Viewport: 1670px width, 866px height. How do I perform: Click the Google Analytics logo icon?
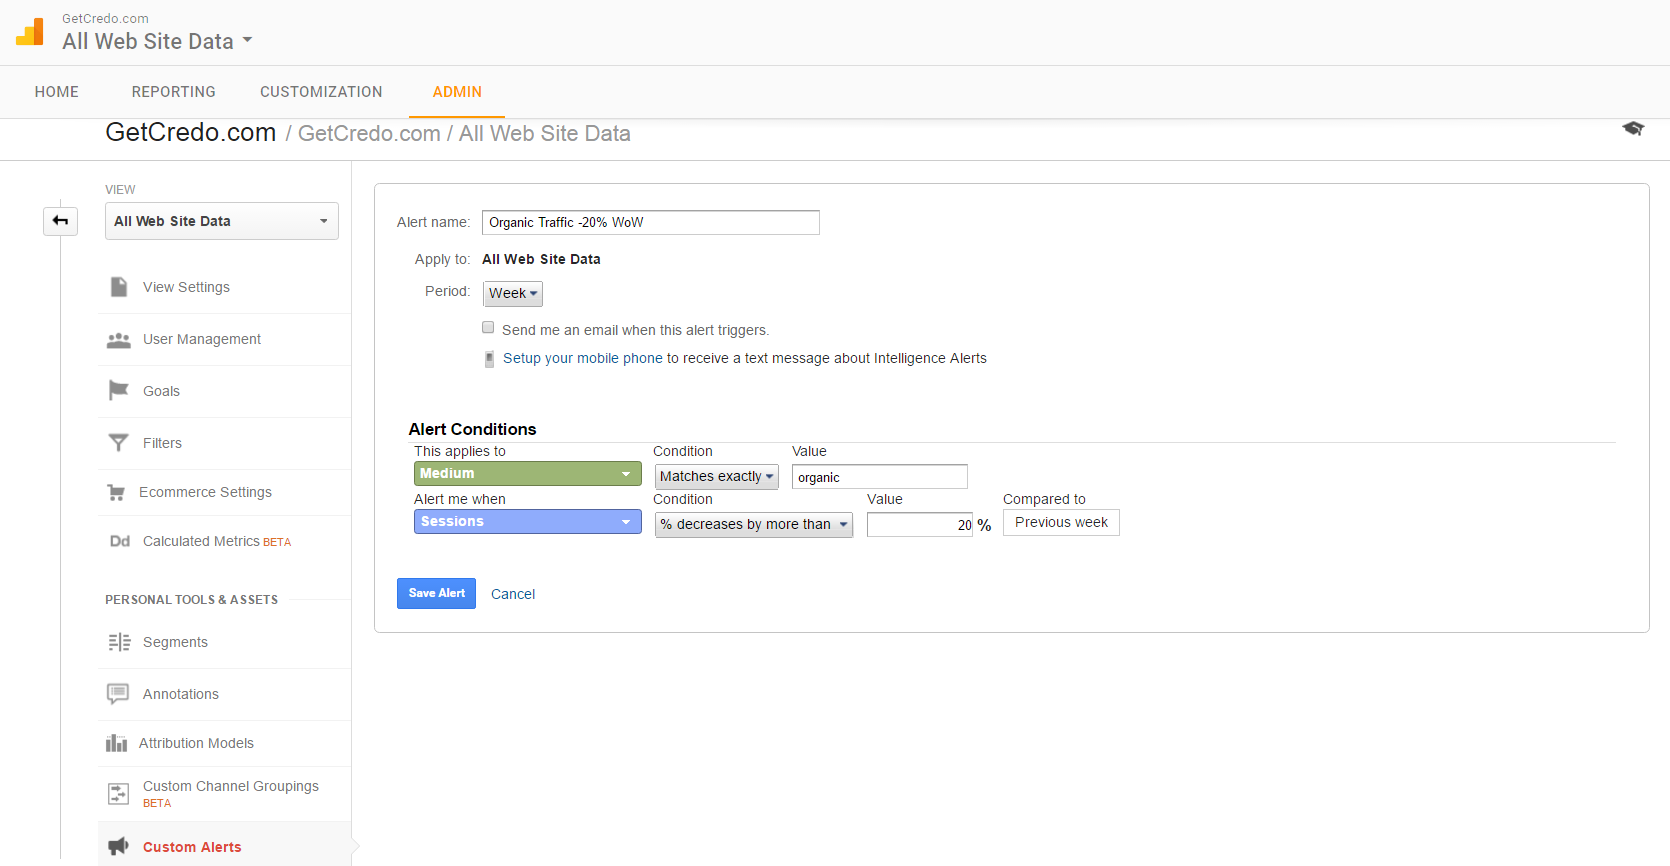click(30, 32)
